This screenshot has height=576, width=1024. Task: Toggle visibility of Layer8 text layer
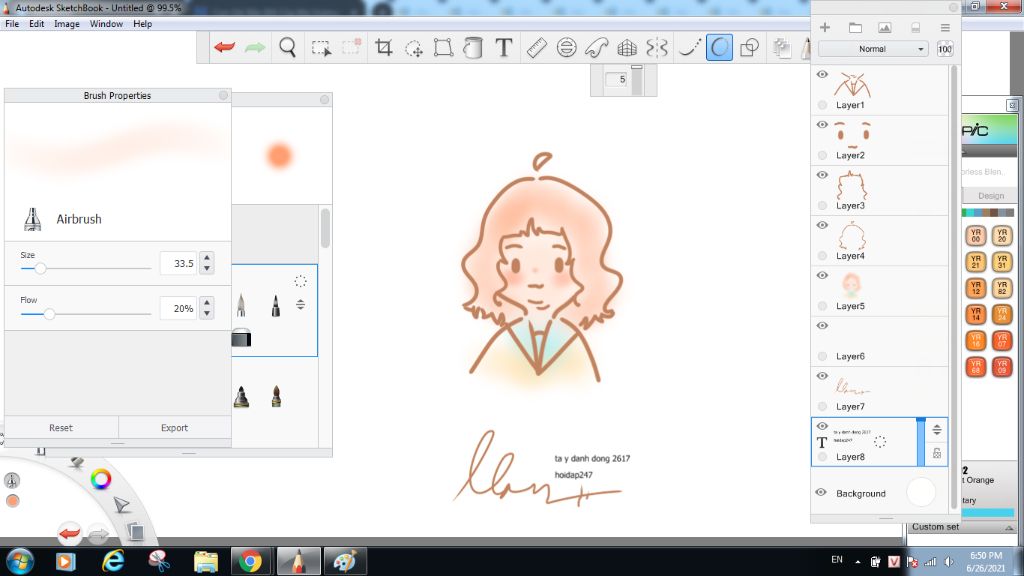click(x=822, y=426)
